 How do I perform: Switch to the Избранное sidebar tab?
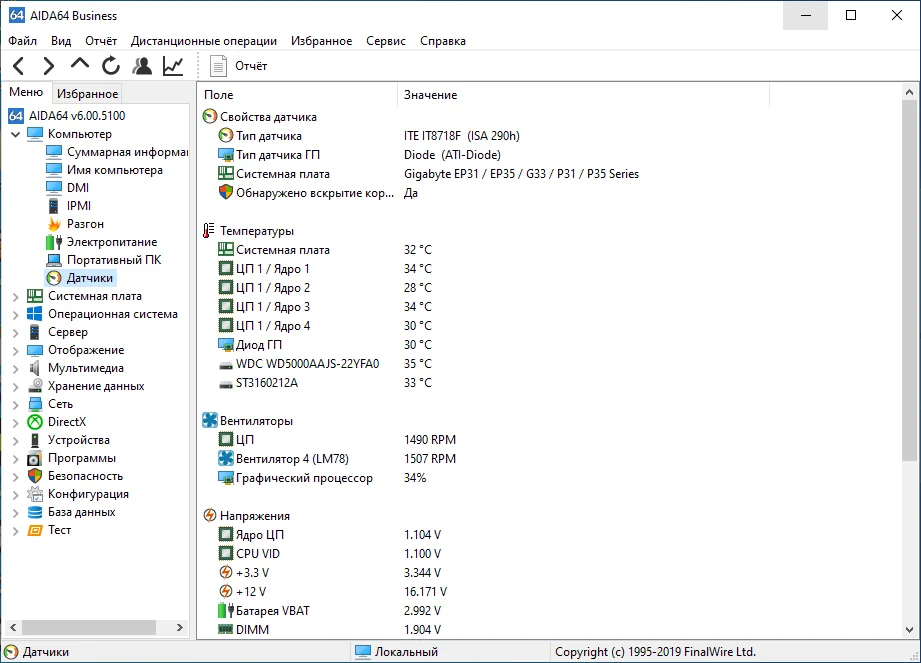coord(88,93)
